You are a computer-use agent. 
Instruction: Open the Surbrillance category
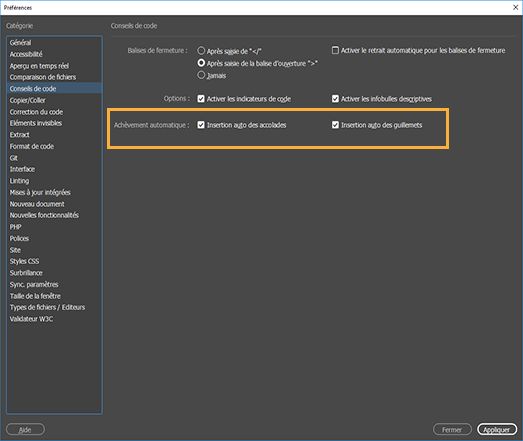[54, 273]
